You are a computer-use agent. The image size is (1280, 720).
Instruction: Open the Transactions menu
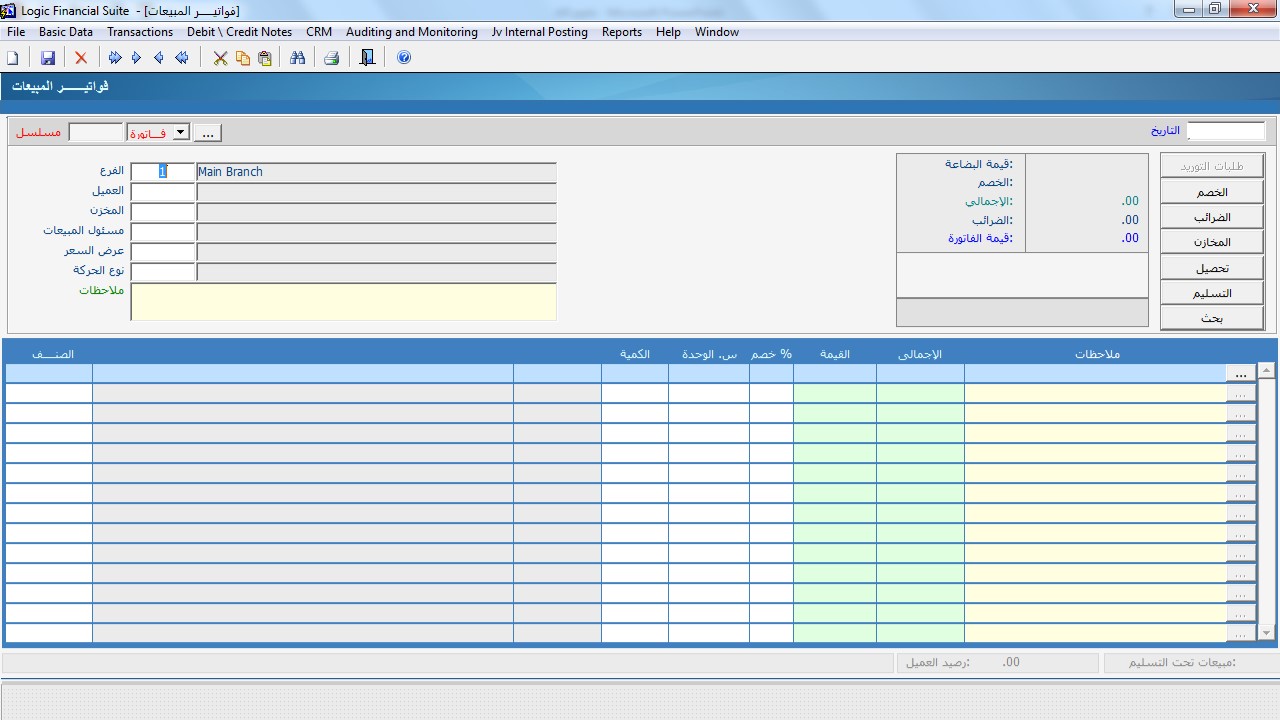(x=140, y=32)
